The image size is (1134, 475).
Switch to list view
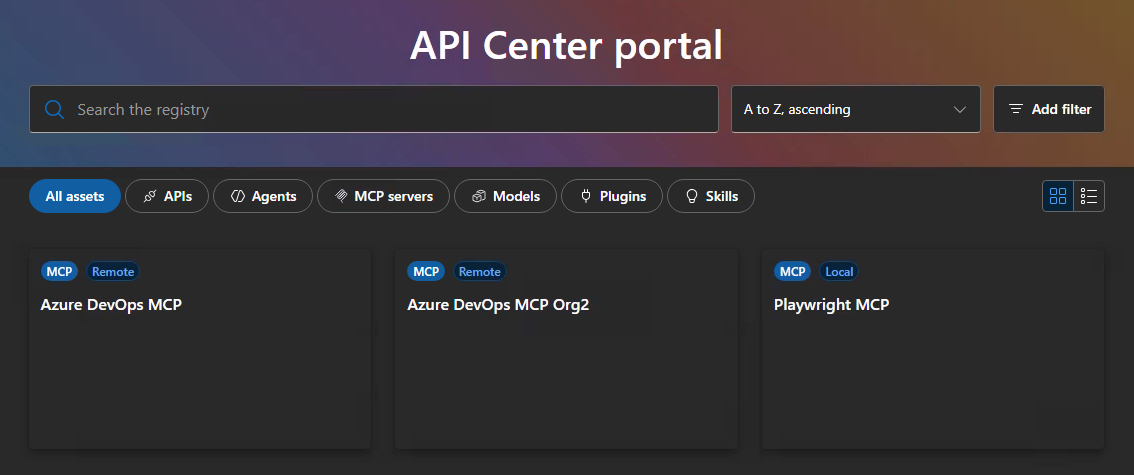1089,196
